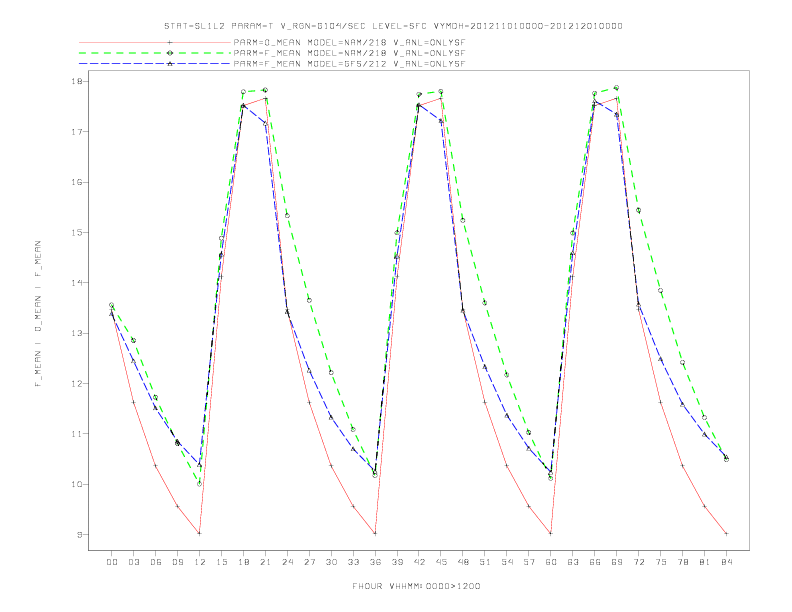
Task: Click x-axis forecast hour label 12
Action: (200, 562)
